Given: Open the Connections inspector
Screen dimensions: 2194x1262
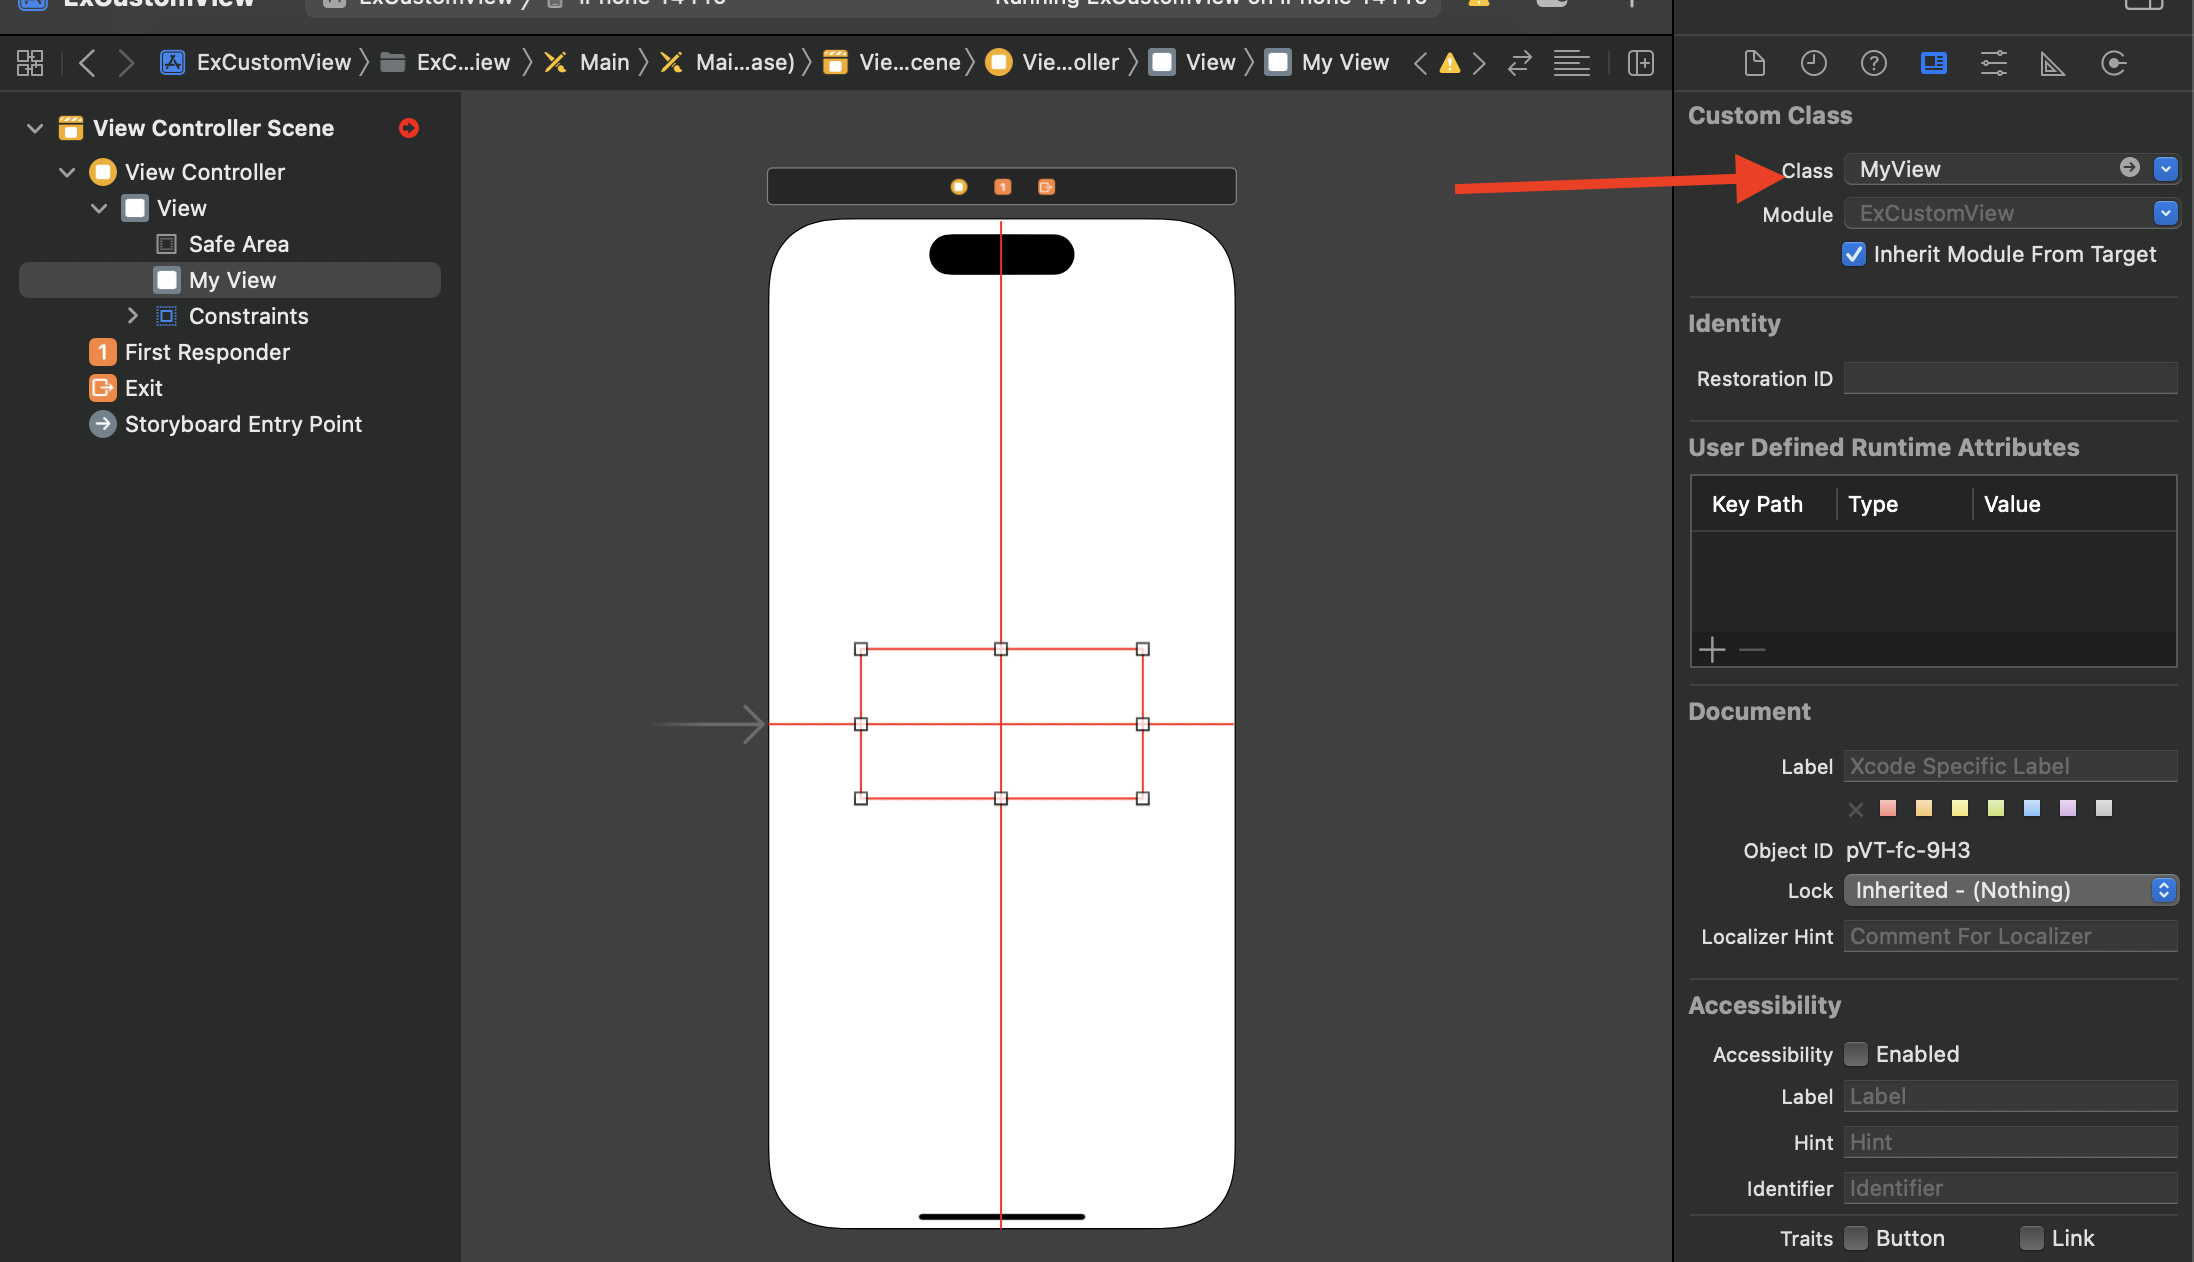Looking at the screenshot, I should [2113, 63].
